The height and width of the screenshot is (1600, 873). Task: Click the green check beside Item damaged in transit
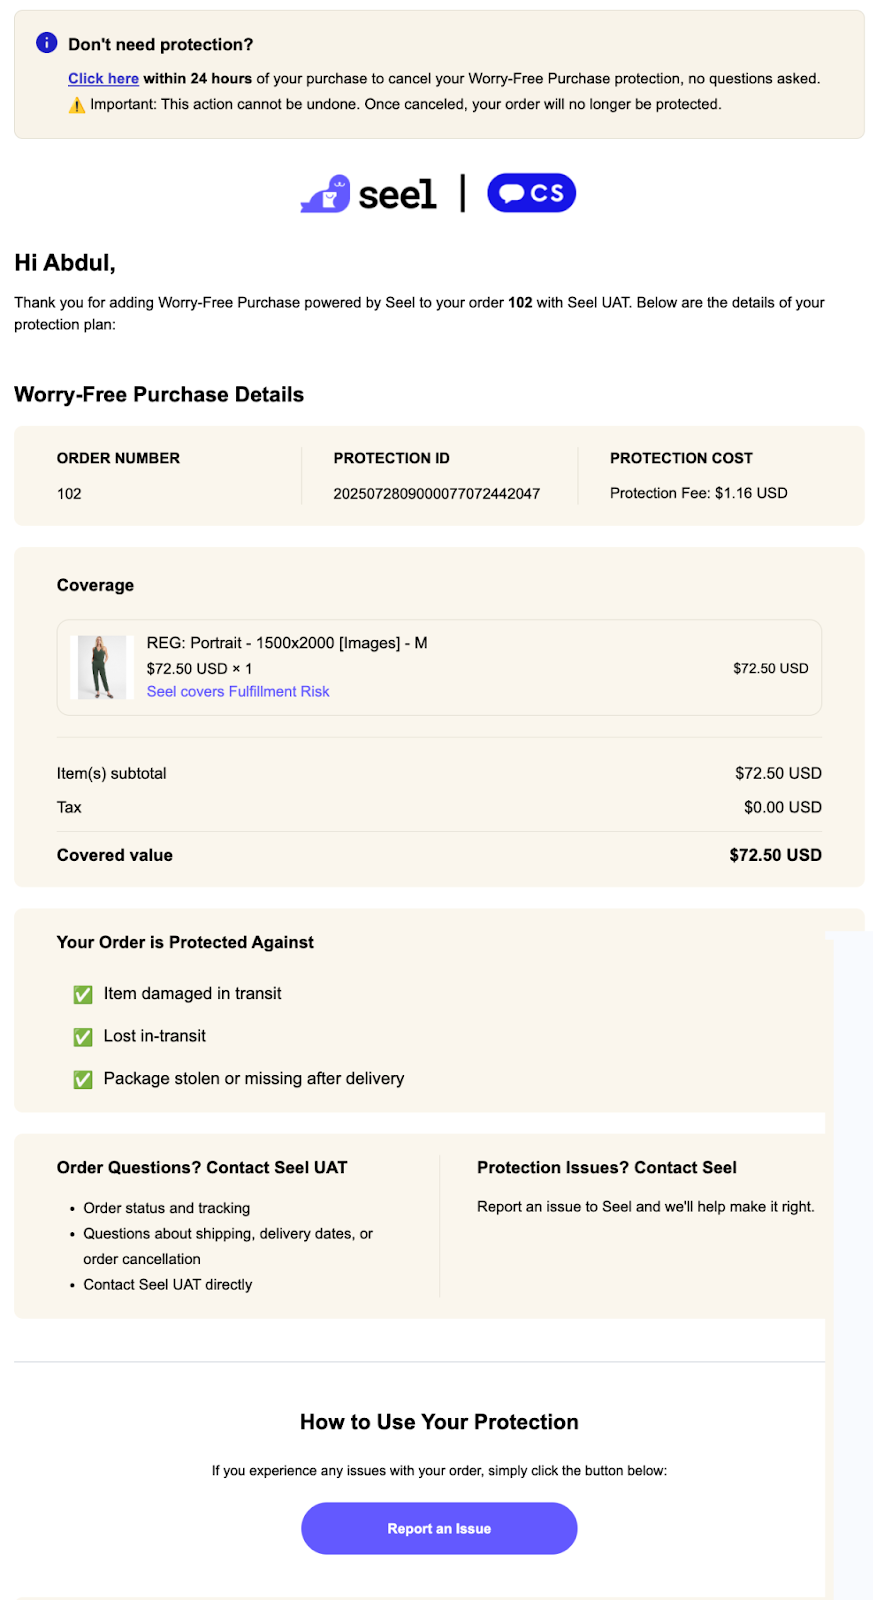point(83,994)
